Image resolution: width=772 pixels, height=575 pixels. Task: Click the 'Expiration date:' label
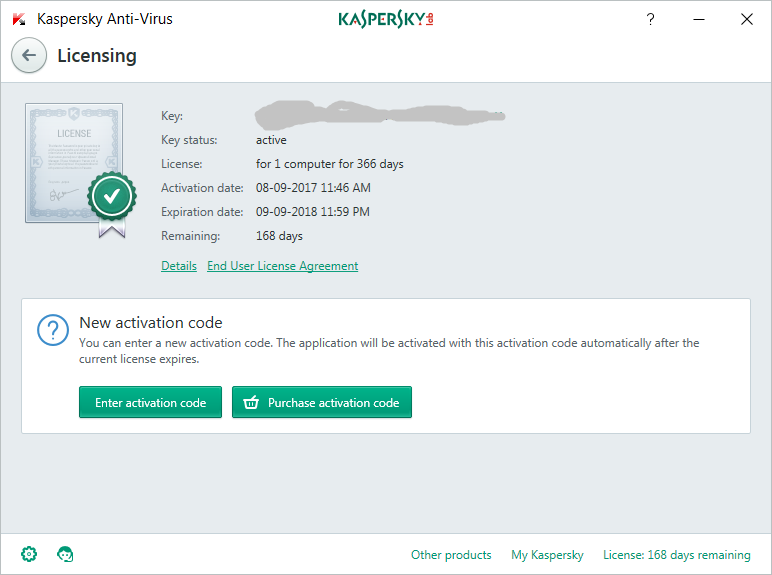click(202, 212)
